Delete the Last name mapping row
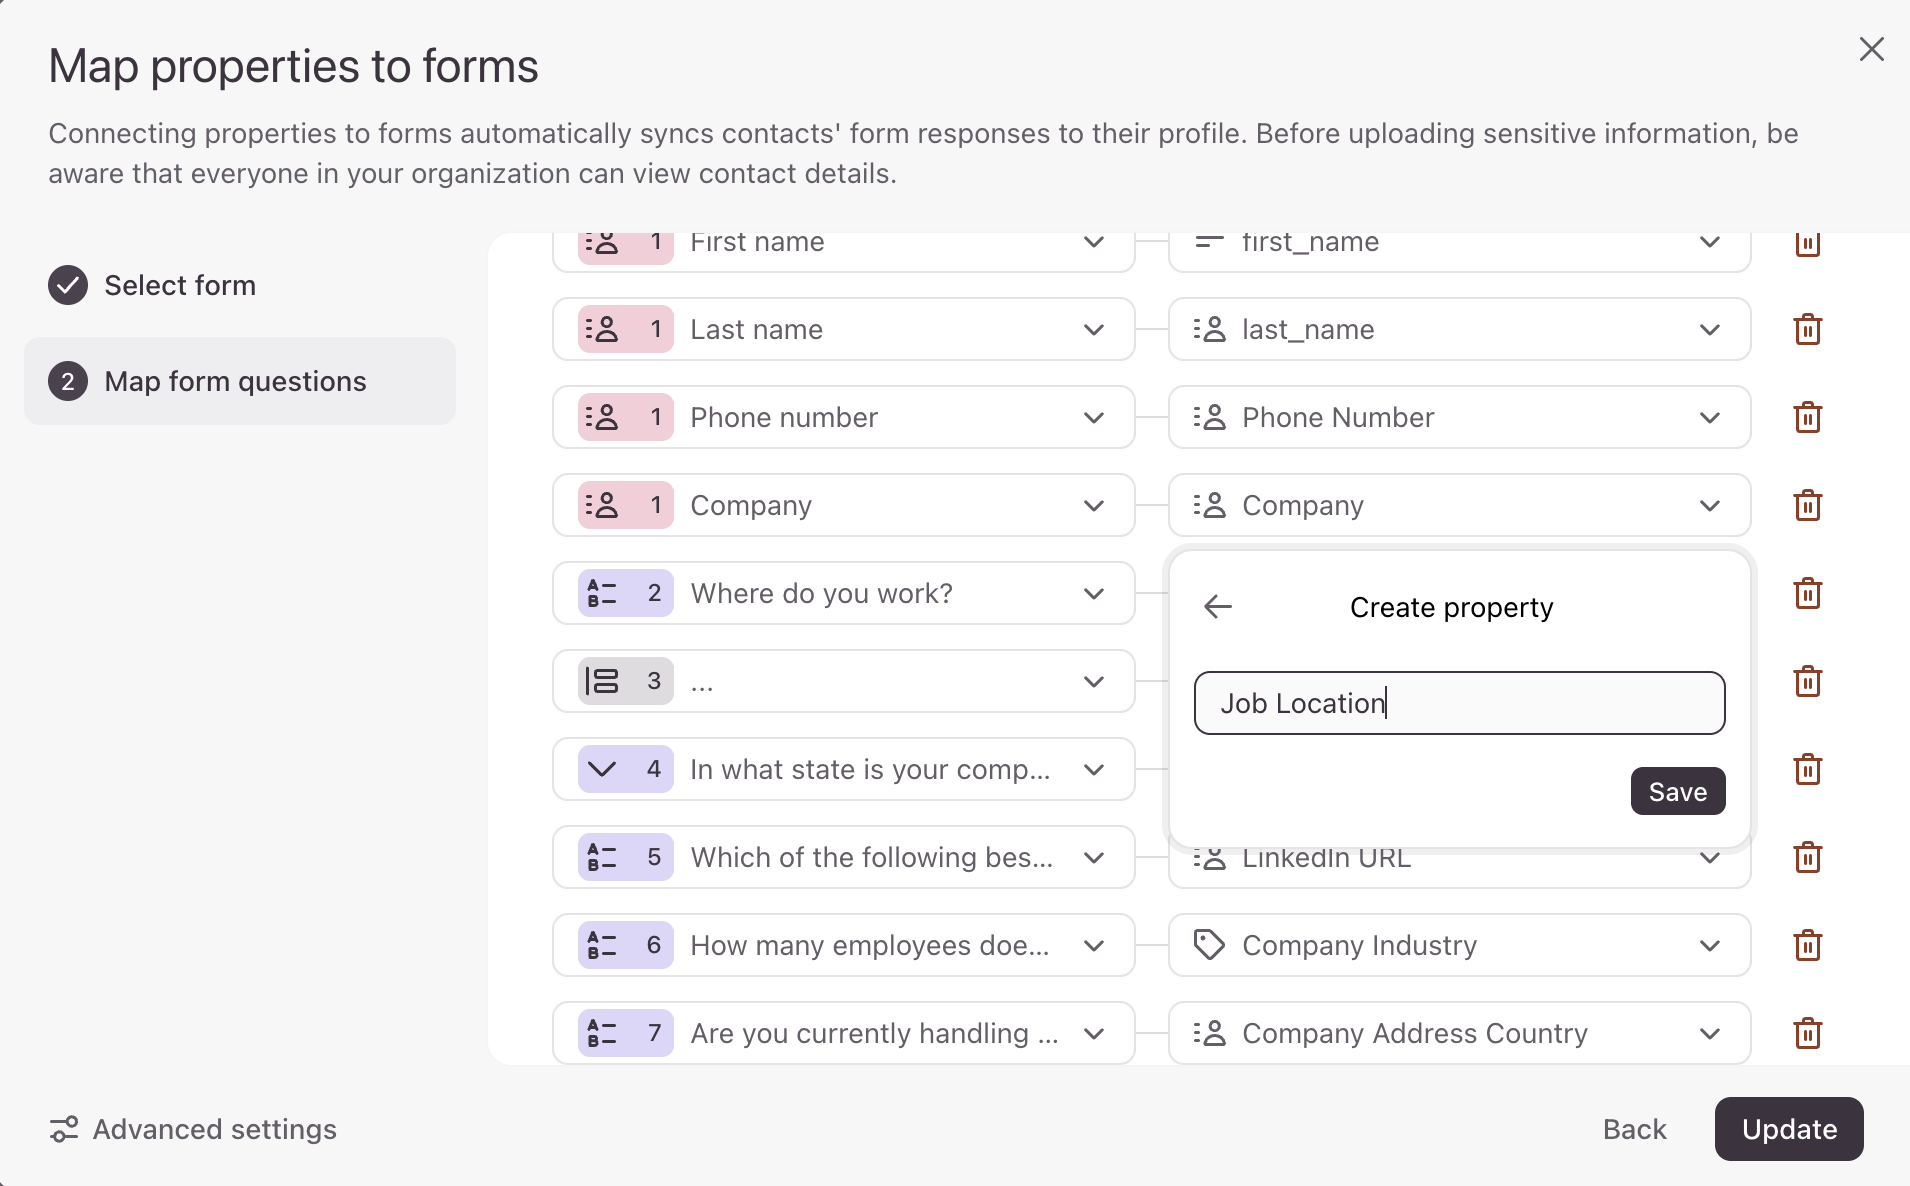The height and width of the screenshot is (1186, 1910). point(1807,329)
